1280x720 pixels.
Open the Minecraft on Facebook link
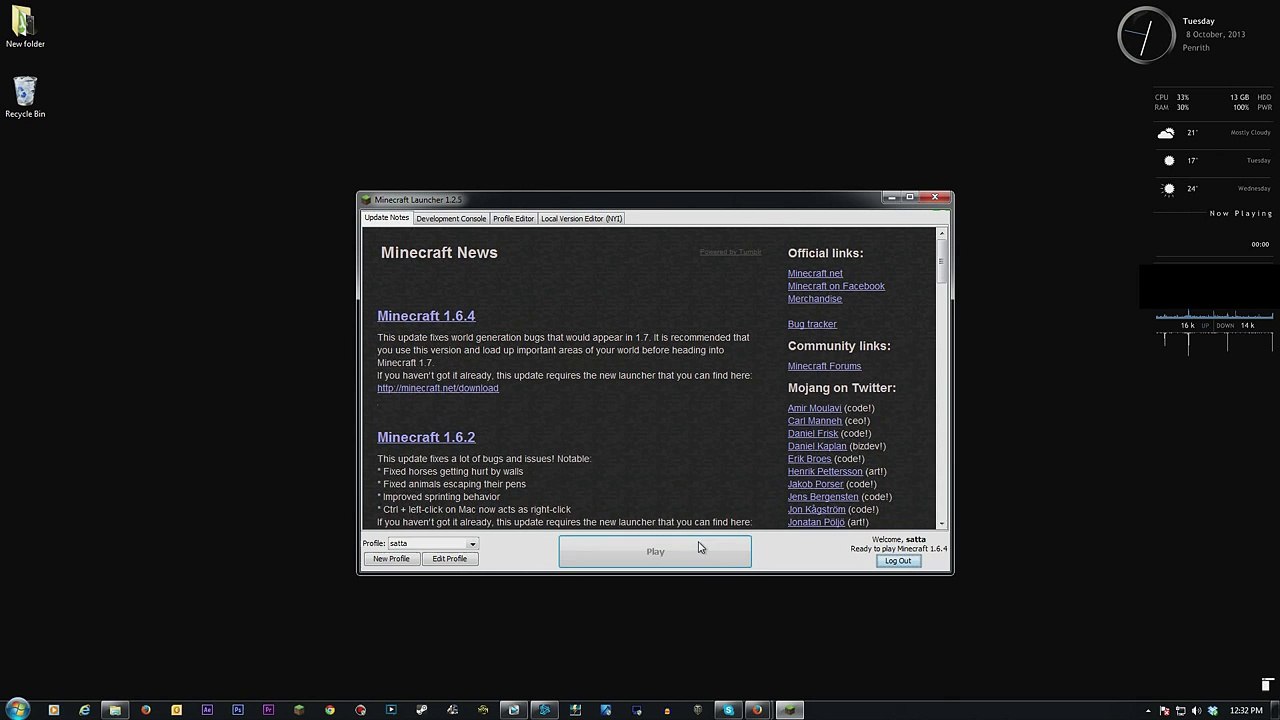836,286
